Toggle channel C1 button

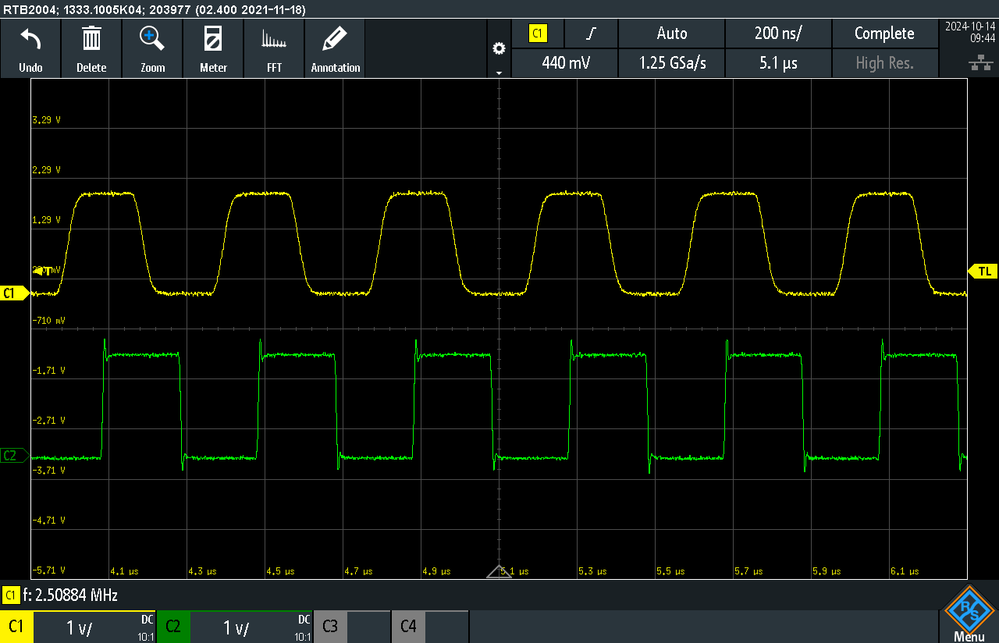point(17,626)
